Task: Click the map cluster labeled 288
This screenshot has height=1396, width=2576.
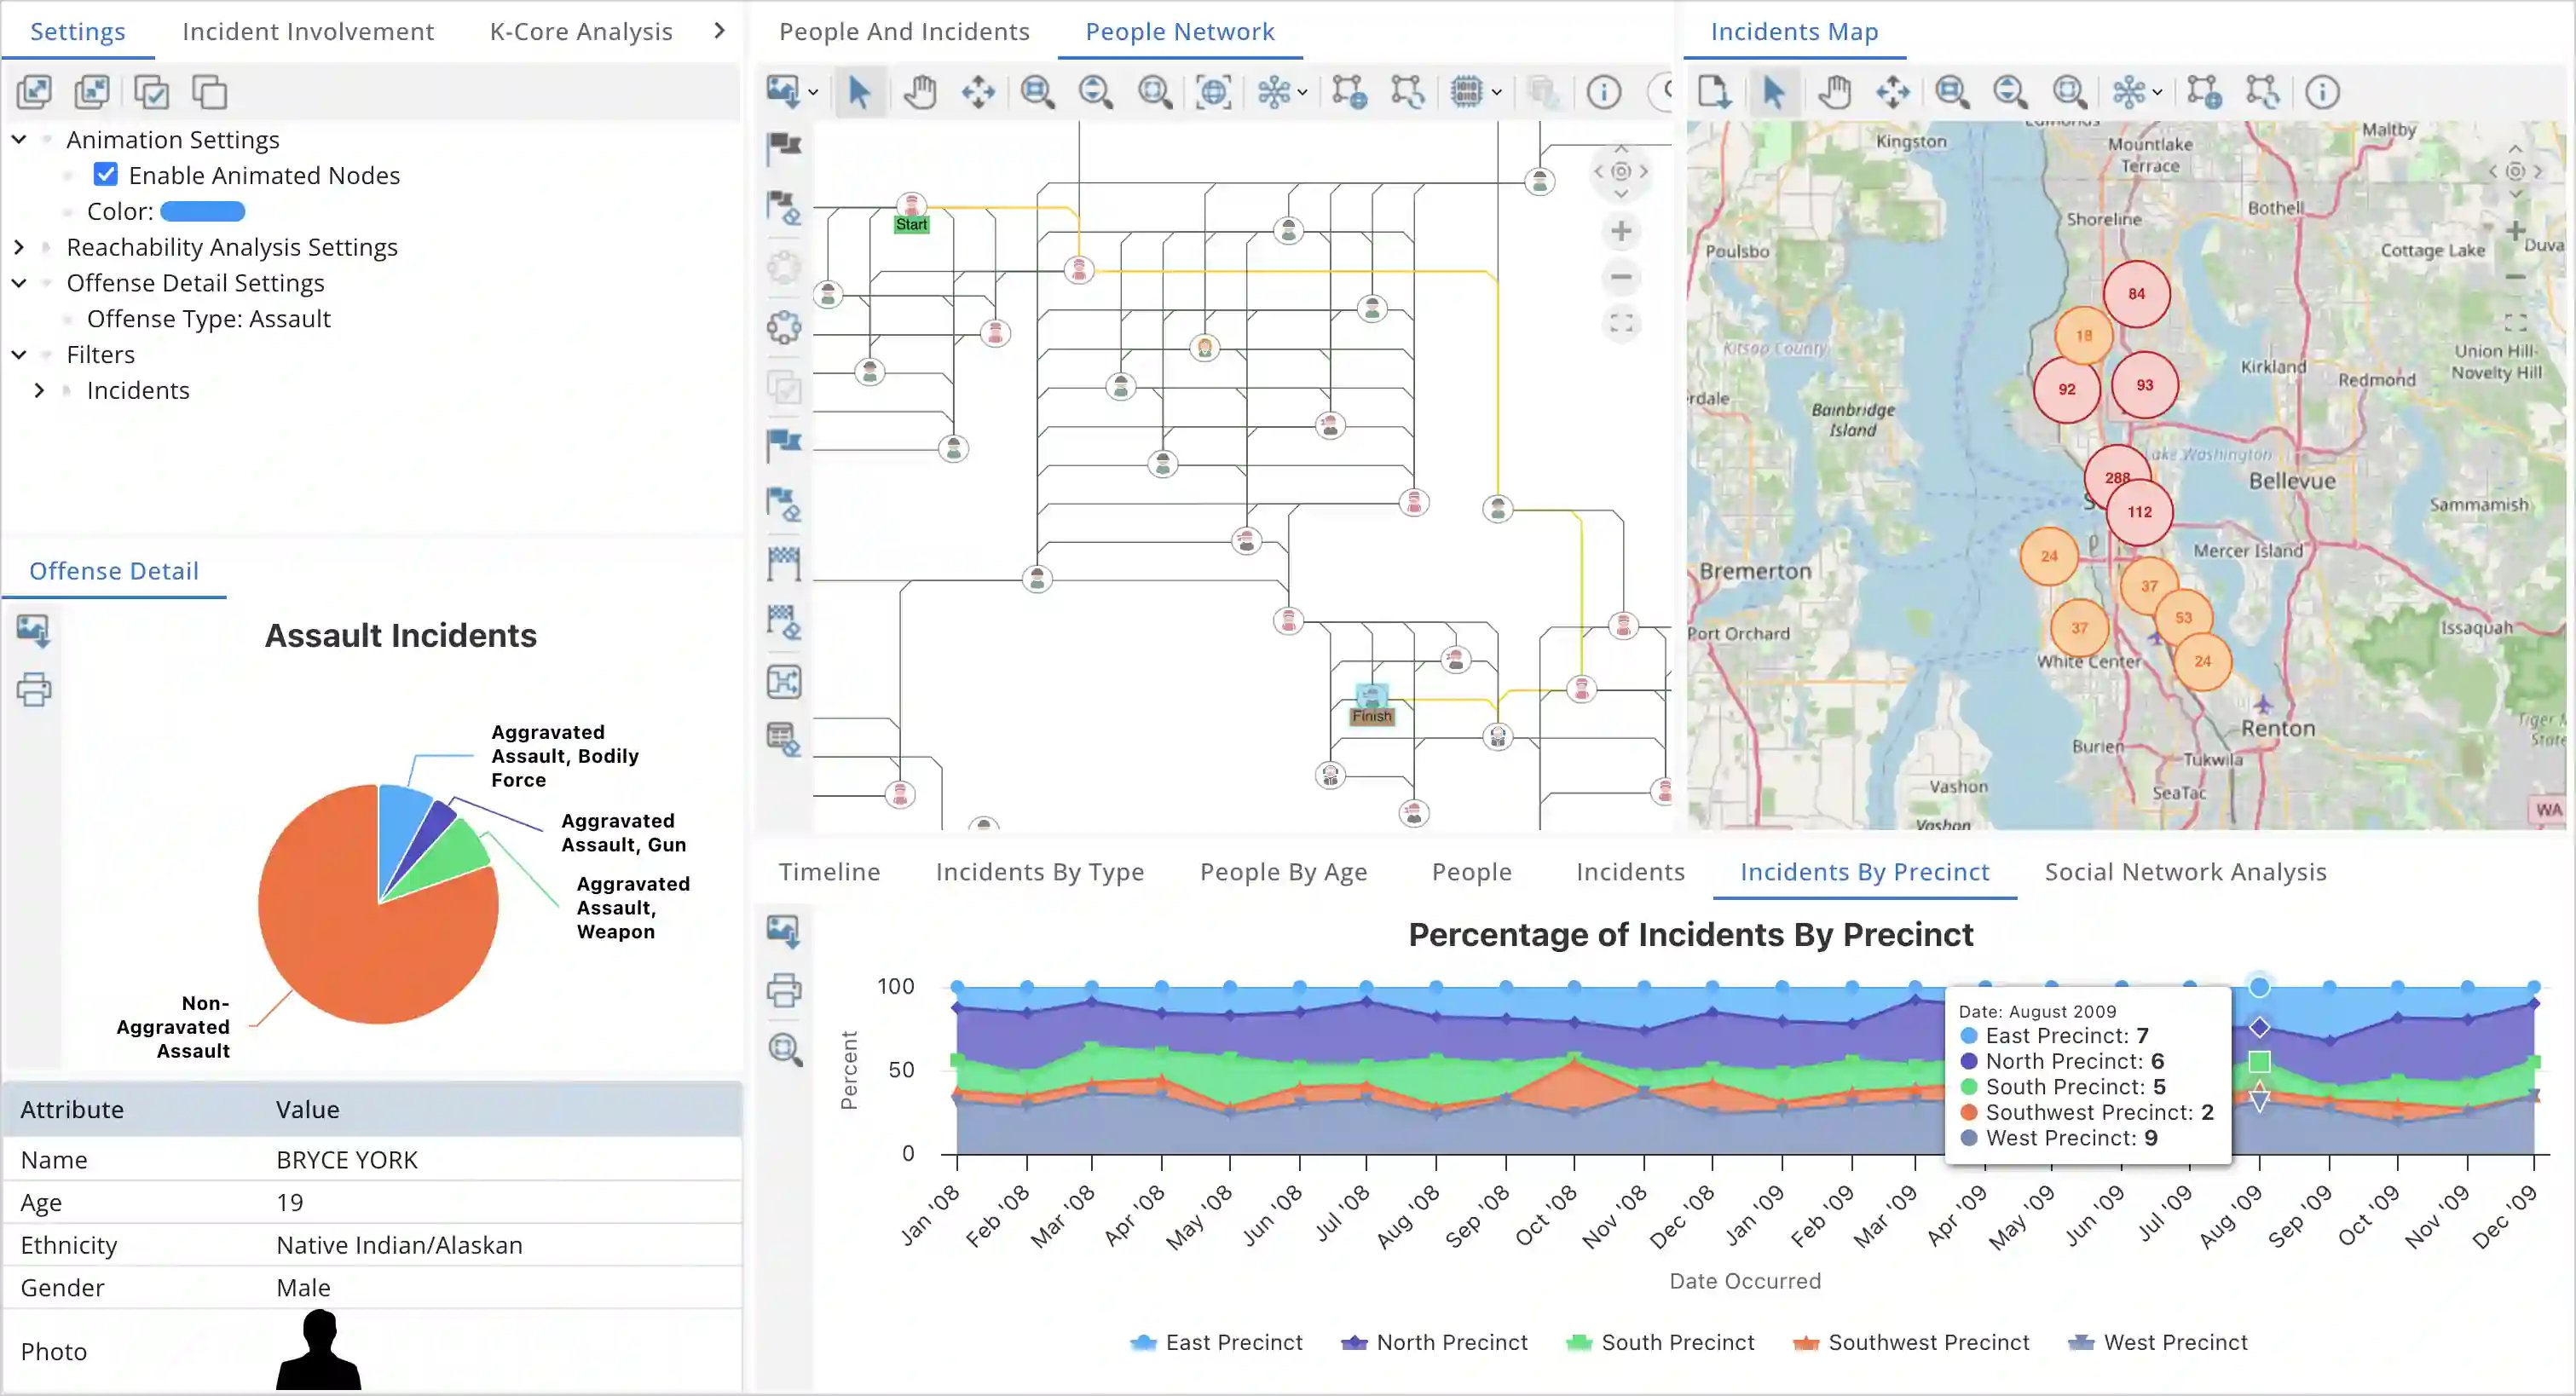Action: pos(2116,476)
